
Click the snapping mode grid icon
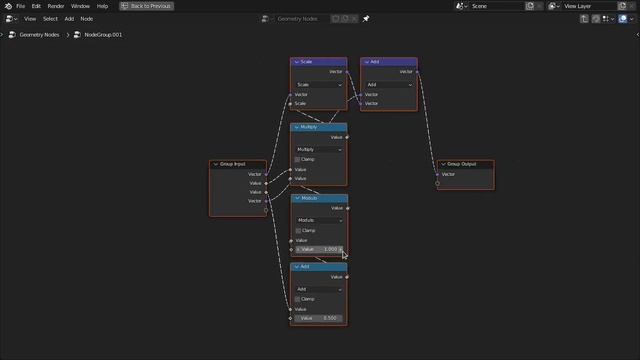pos(606,19)
